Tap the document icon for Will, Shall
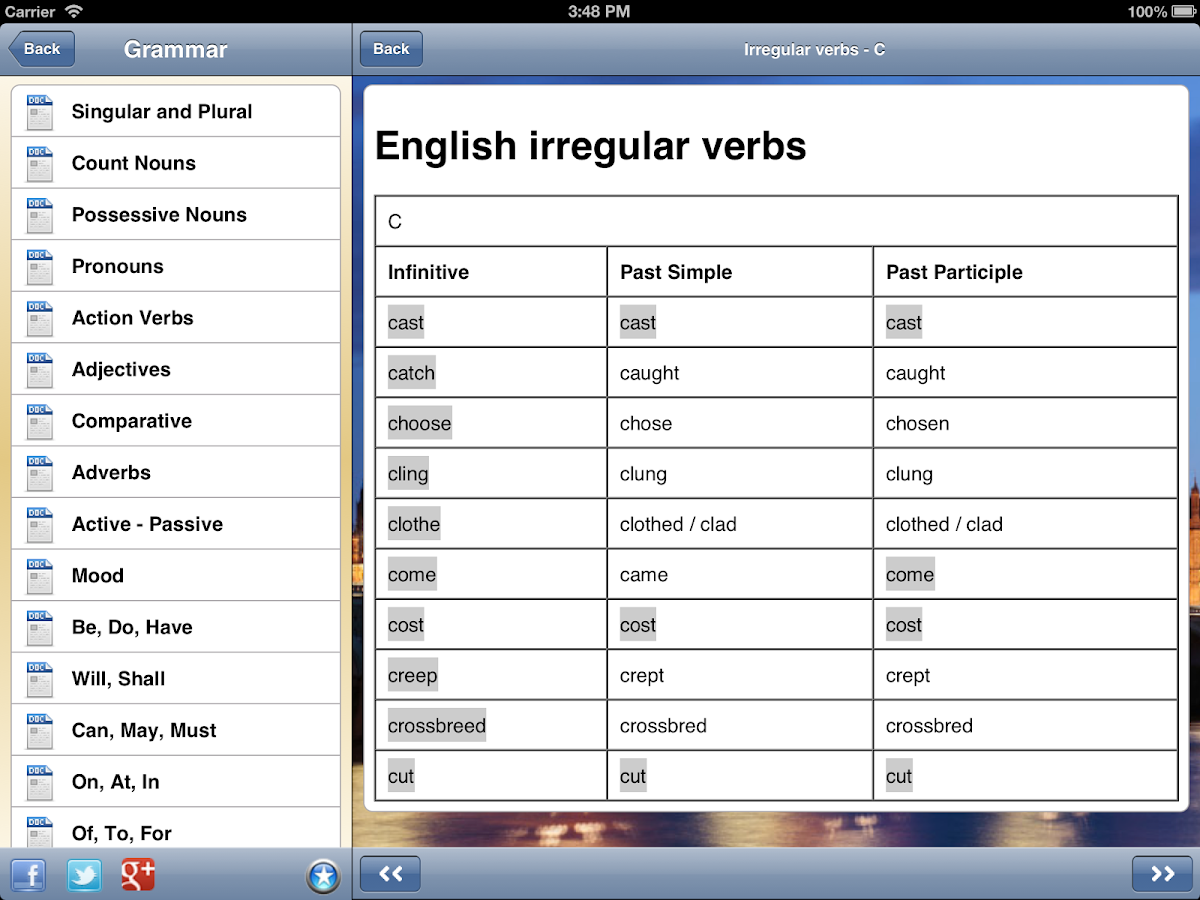Image resolution: width=1200 pixels, height=900 pixels. coord(39,678)
